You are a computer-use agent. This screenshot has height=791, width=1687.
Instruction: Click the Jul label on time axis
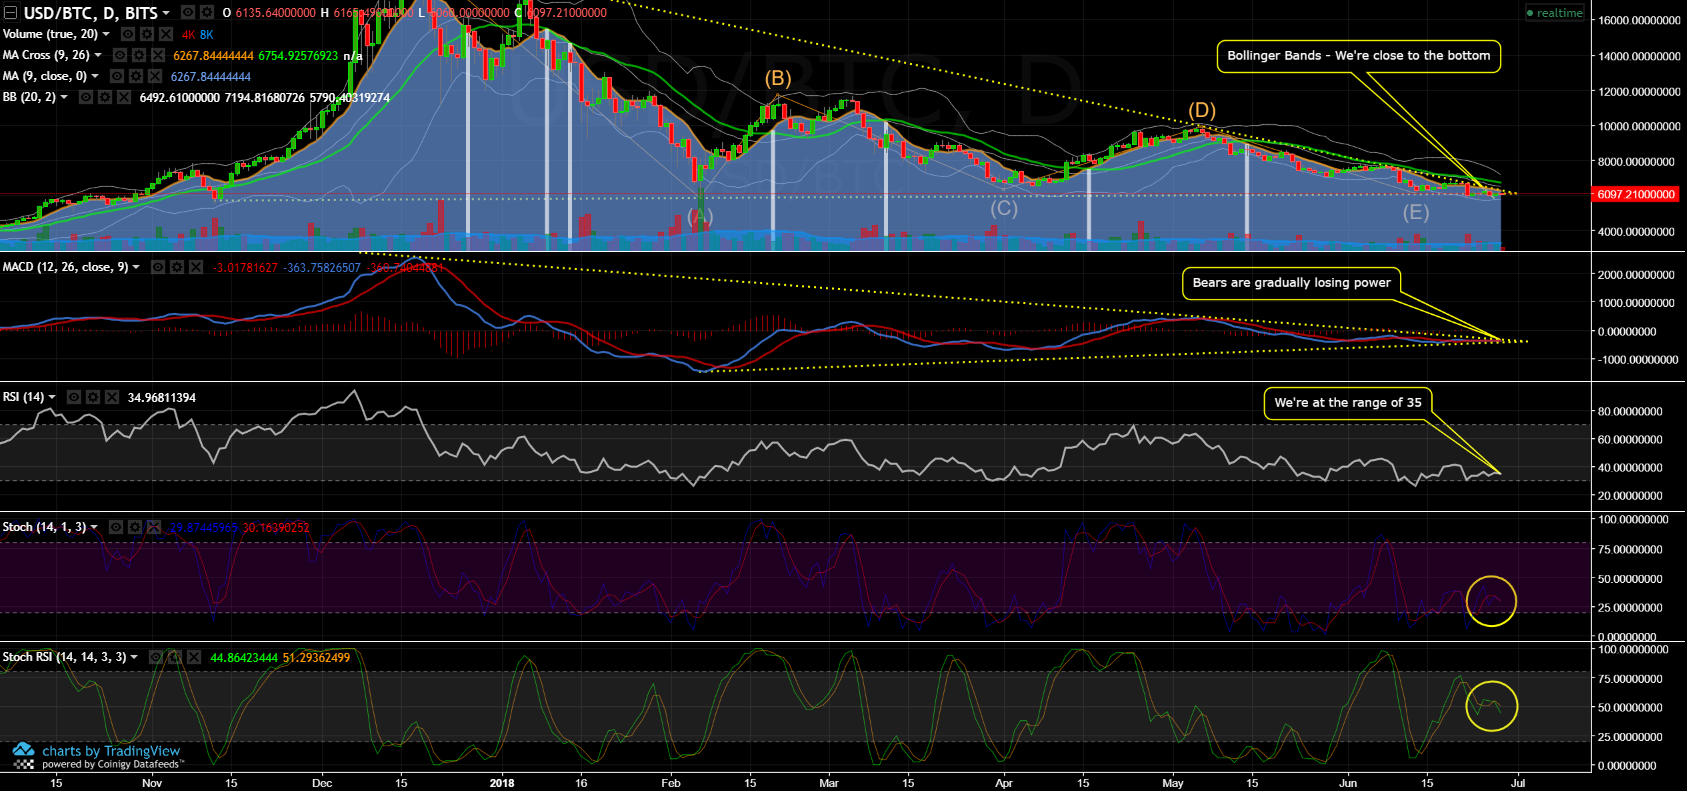click(1518, 783)
